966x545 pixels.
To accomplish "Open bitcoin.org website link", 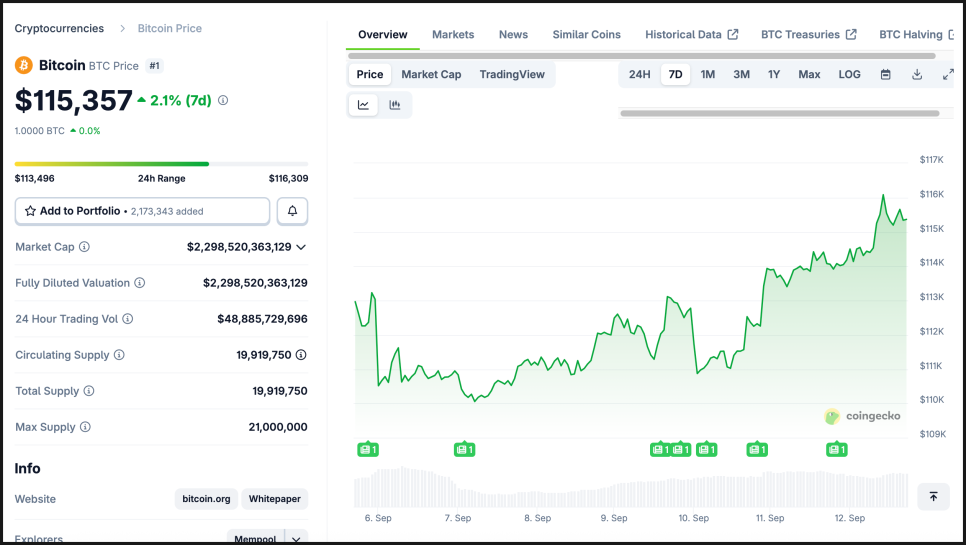I will click(x=206, y=499).
